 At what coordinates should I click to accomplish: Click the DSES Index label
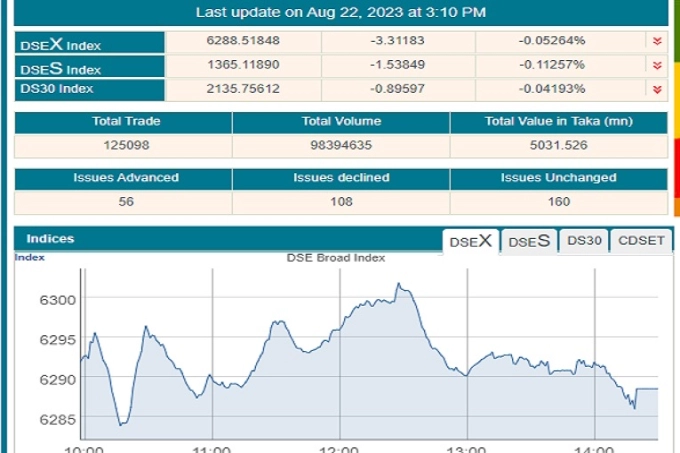tap(61, 68)
